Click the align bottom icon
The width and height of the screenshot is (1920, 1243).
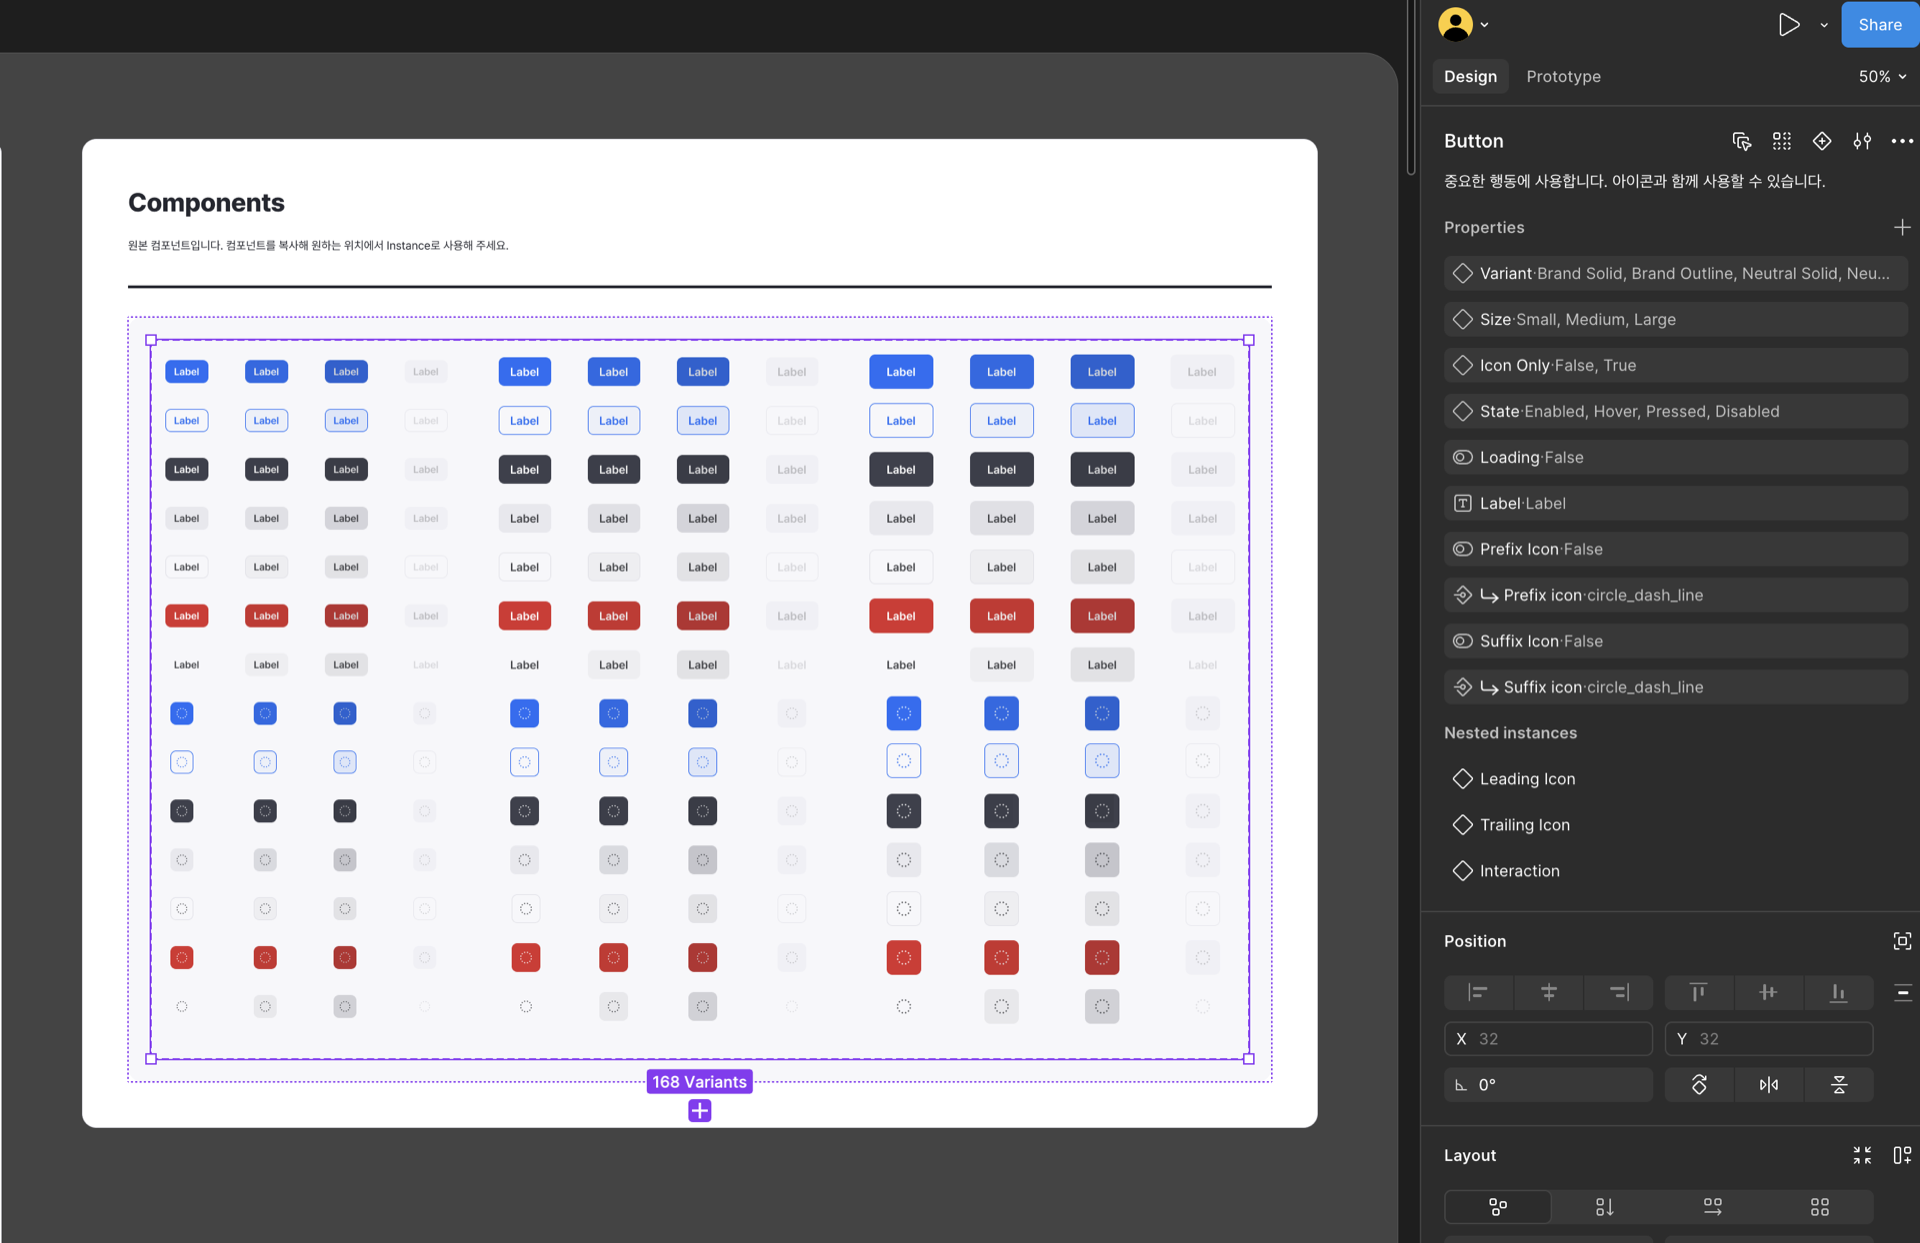[1838, 992]
